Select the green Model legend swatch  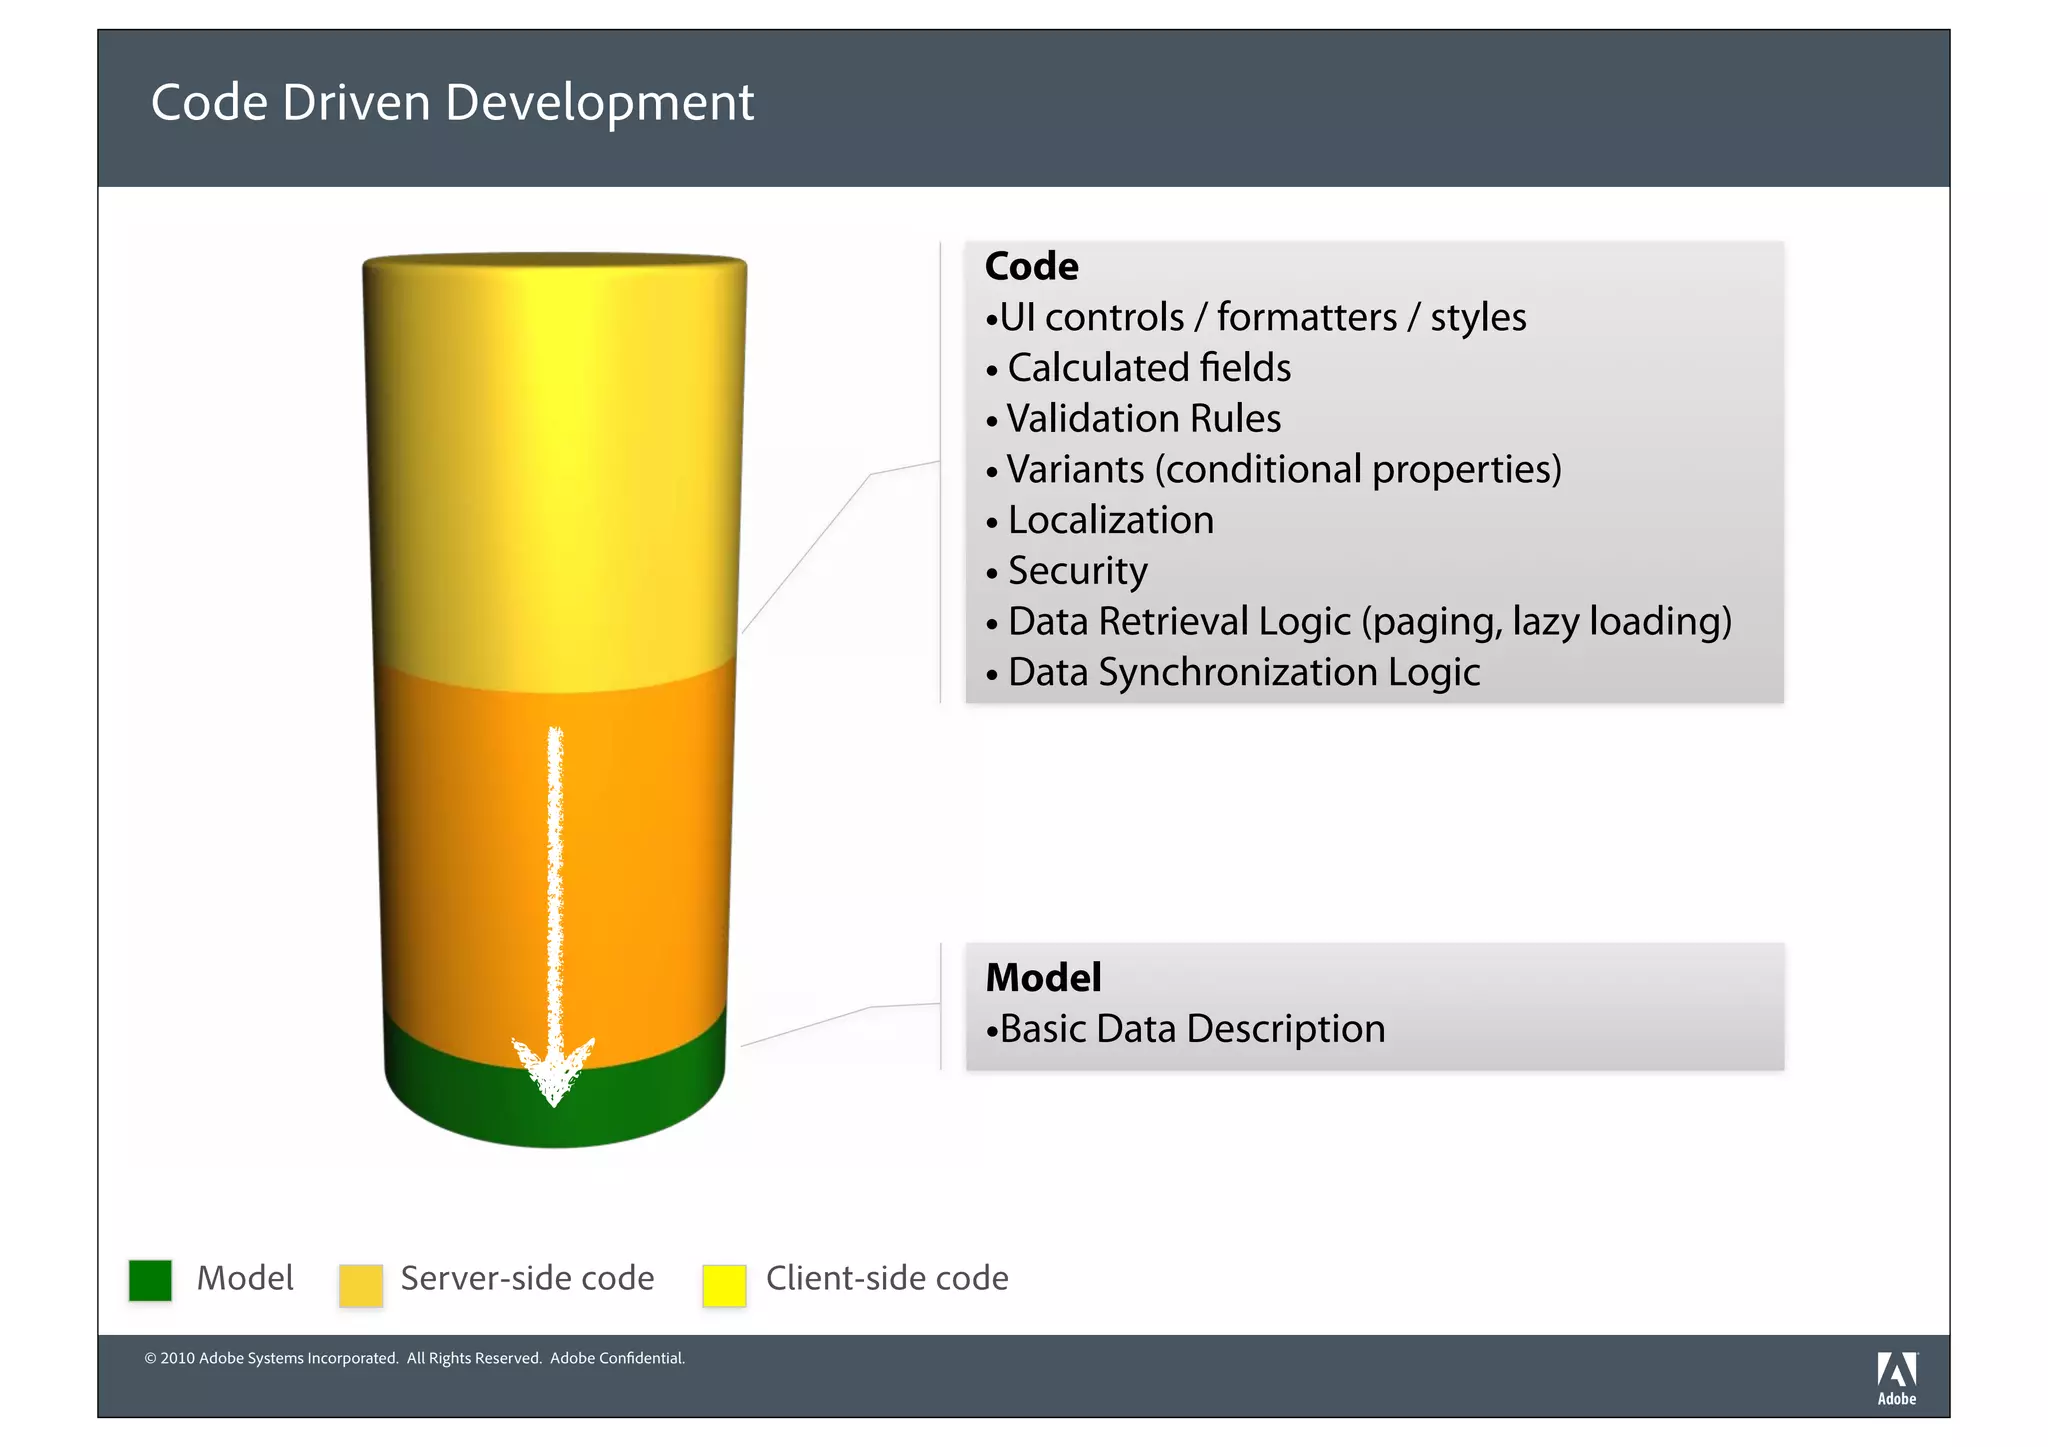(x=150, y=1280)
